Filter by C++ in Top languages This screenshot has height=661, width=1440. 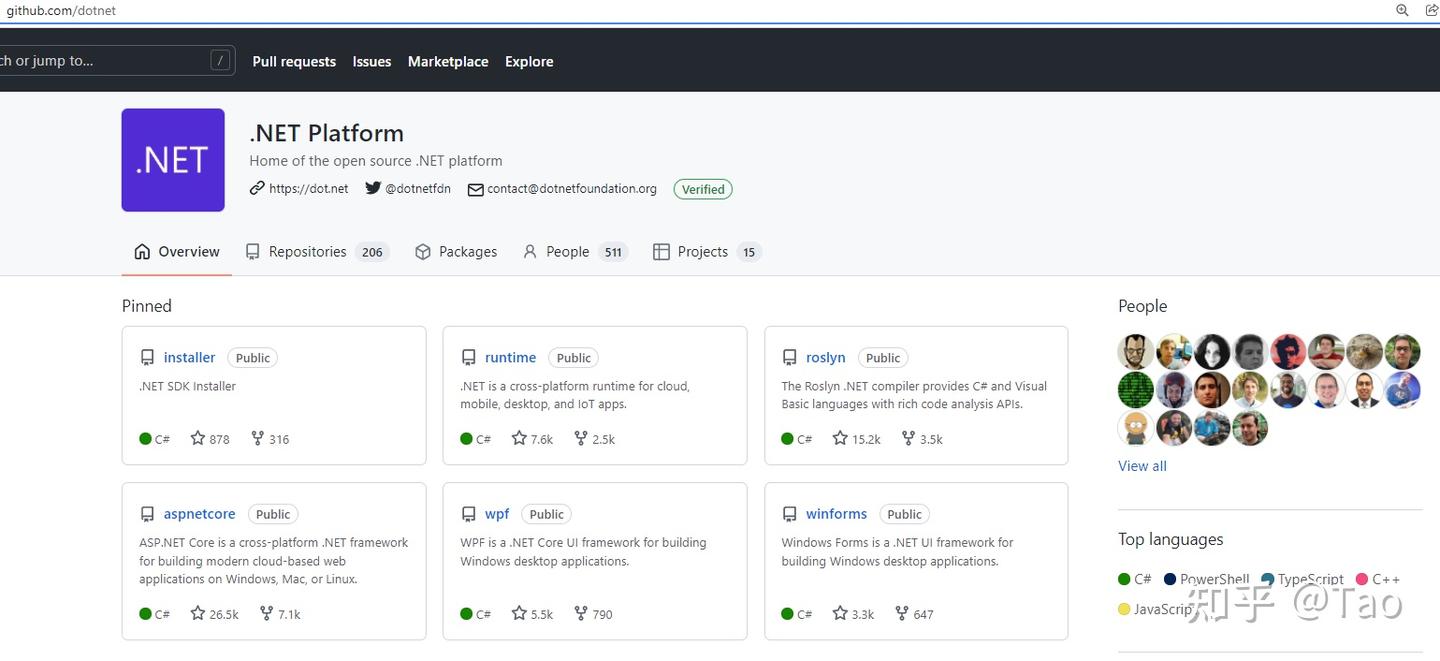tap(1378, 579)
